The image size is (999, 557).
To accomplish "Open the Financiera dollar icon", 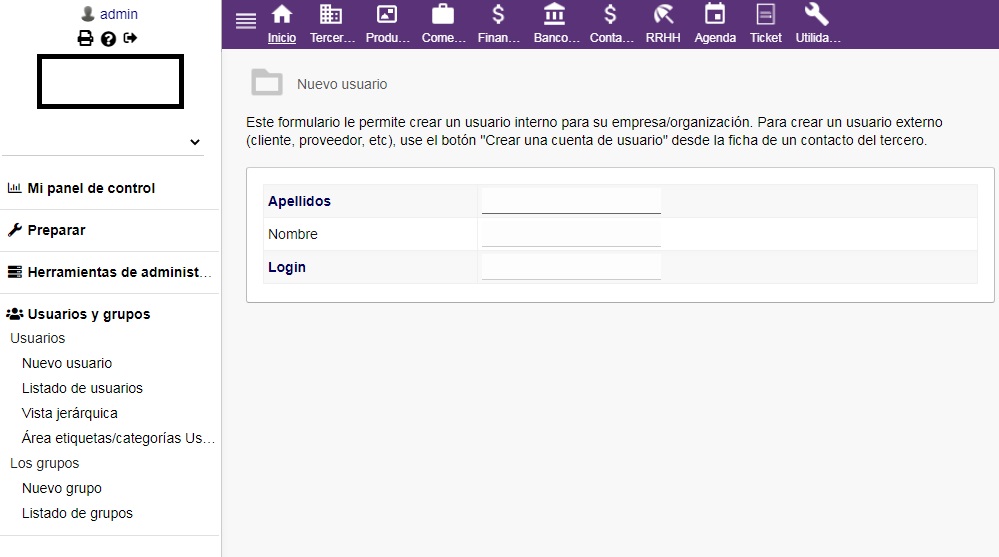I will click(498, 14).
